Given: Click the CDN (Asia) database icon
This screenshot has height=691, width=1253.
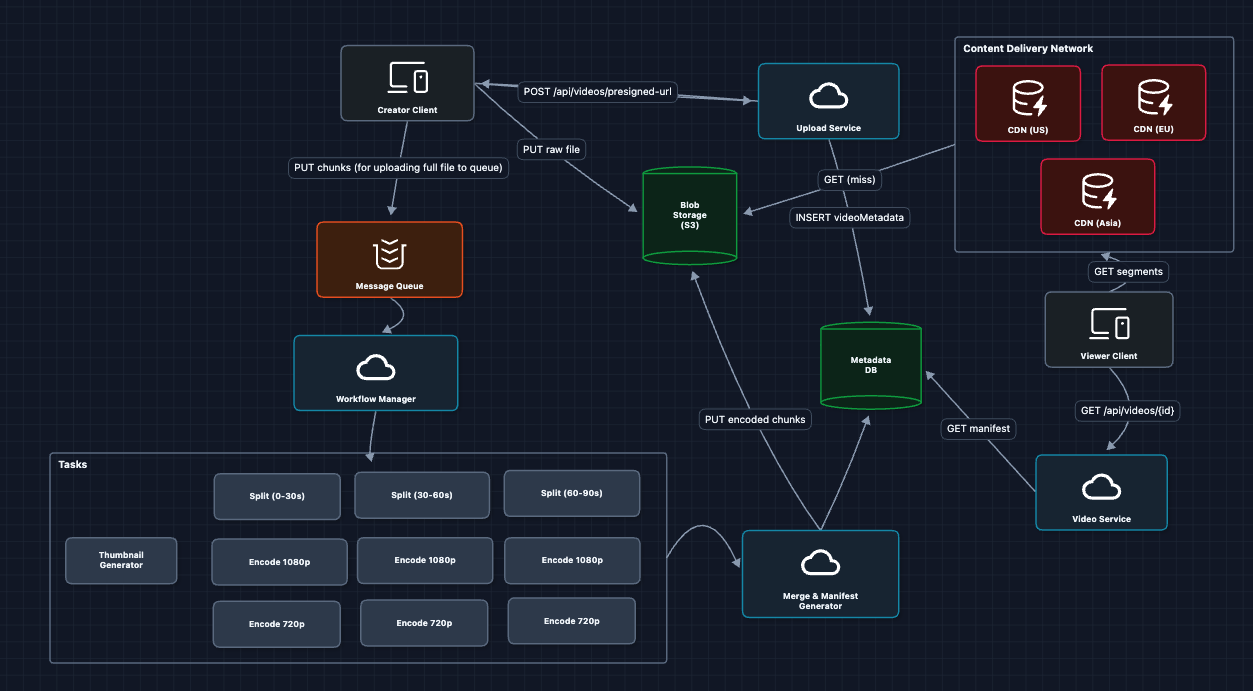Looking at the screenshot, I should point(1097,191).
